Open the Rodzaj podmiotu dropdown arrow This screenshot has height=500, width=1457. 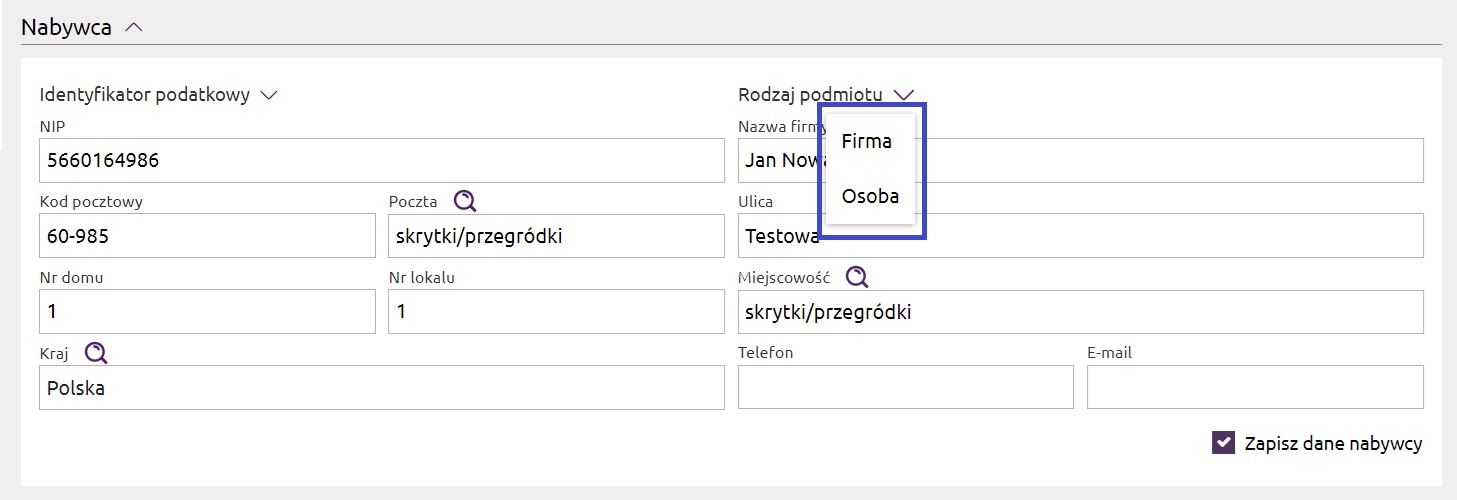[x=904, y=95]
